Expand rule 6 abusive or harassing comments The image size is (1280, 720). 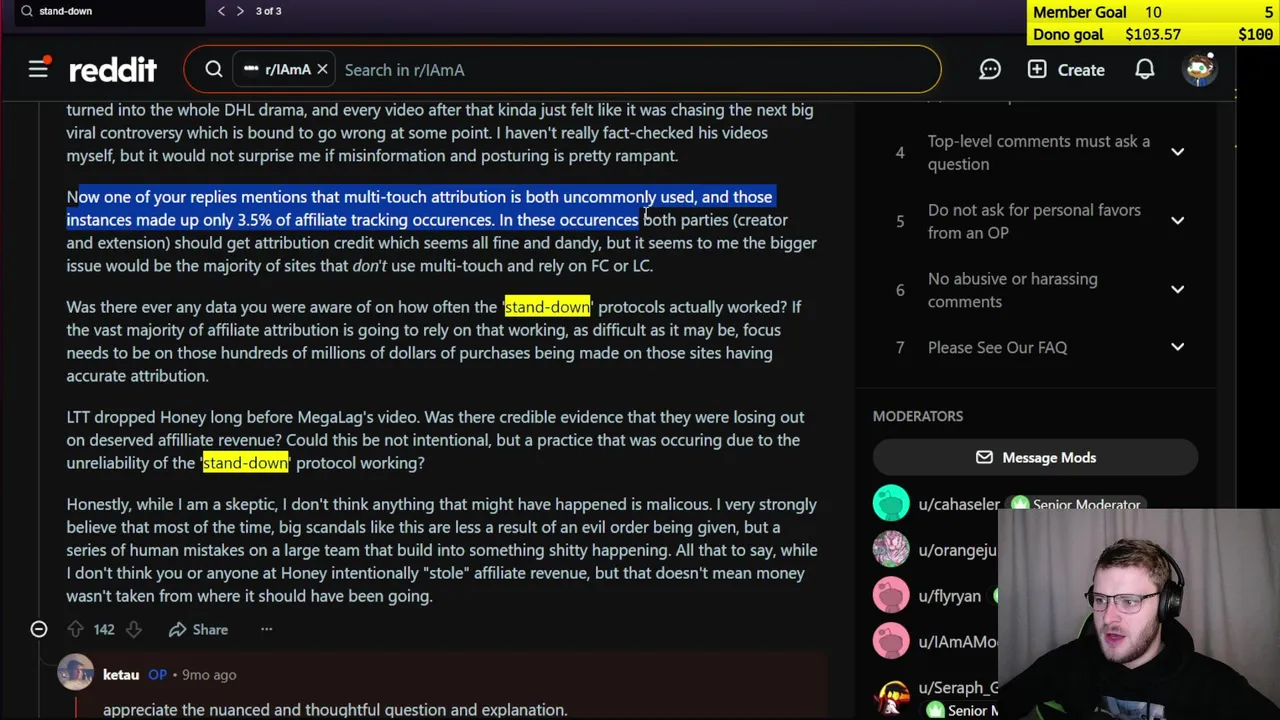tap(1177, 290)
